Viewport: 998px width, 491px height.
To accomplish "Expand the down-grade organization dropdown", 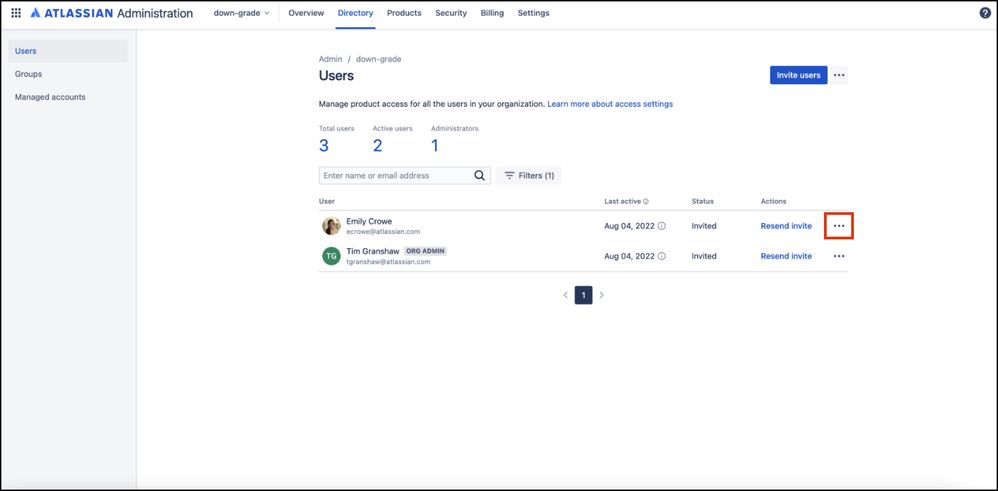I will (x=241, y=13).
